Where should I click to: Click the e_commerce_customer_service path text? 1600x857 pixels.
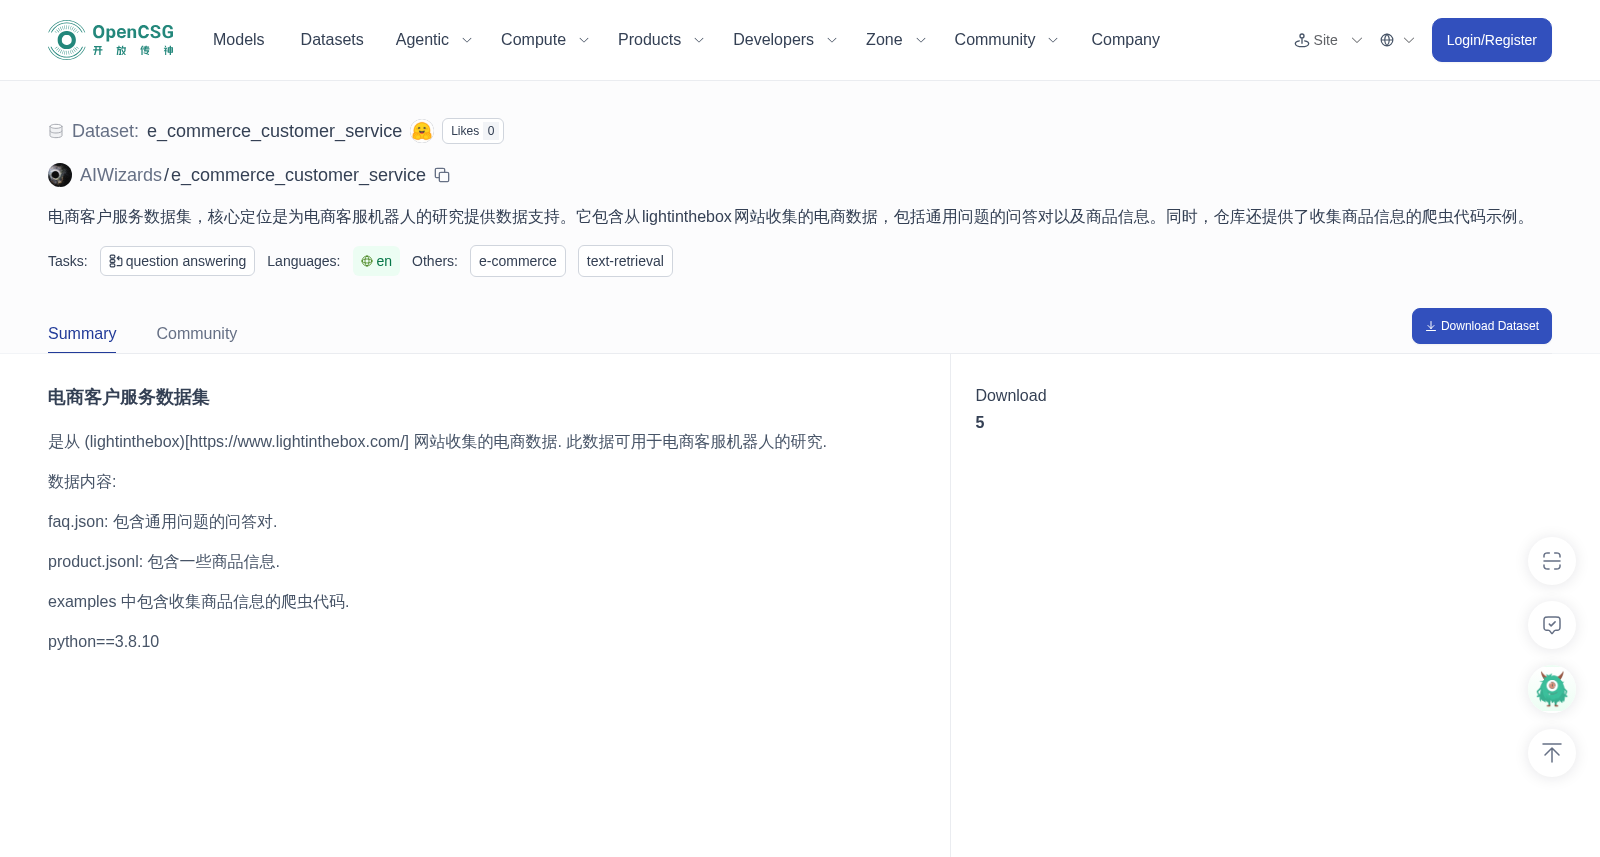pos(298,175)
